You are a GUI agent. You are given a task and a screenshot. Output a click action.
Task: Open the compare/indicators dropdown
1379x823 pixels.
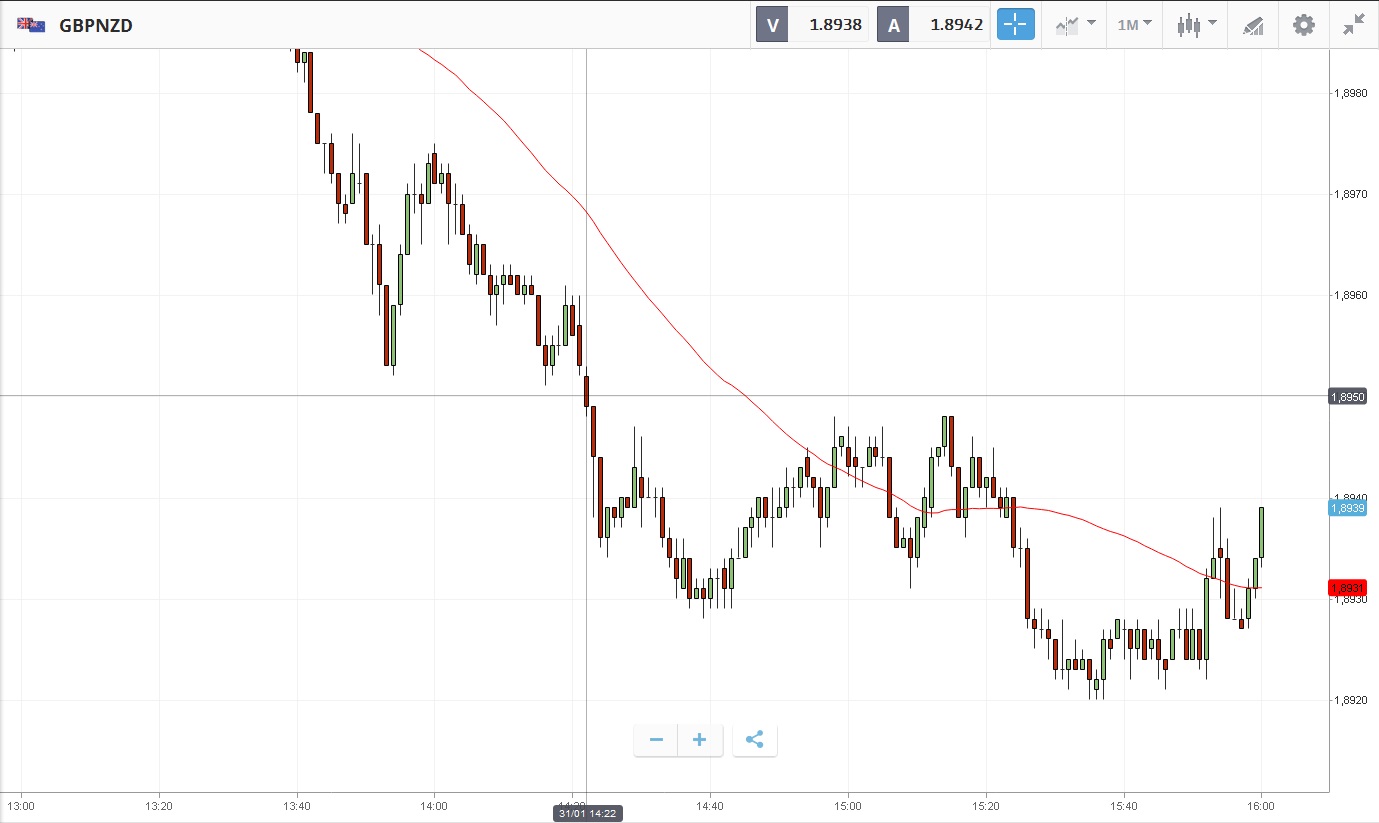point(1075,25)
